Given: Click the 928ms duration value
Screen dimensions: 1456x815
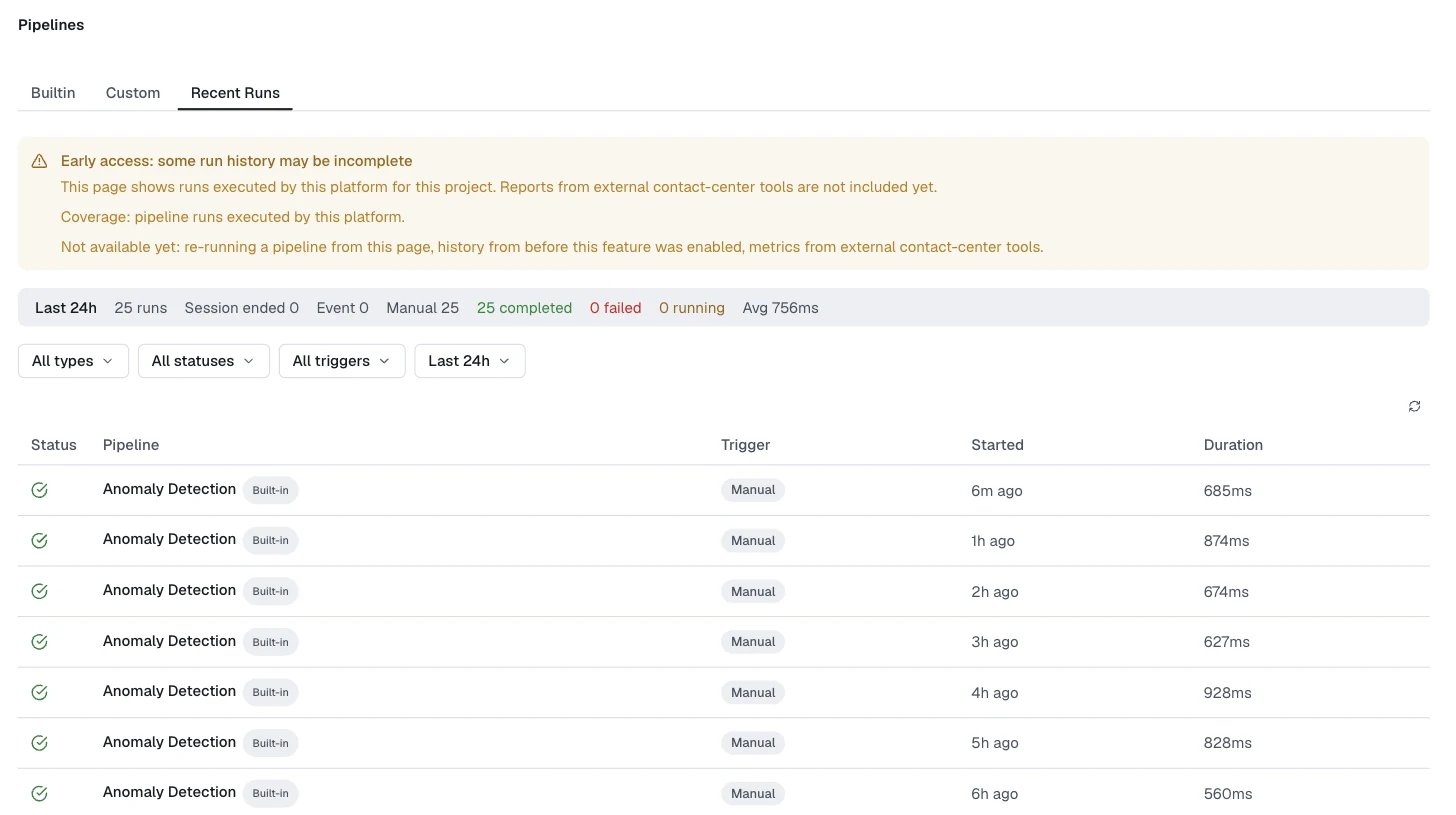Looking at the screenshot, I should [1228, 693].
